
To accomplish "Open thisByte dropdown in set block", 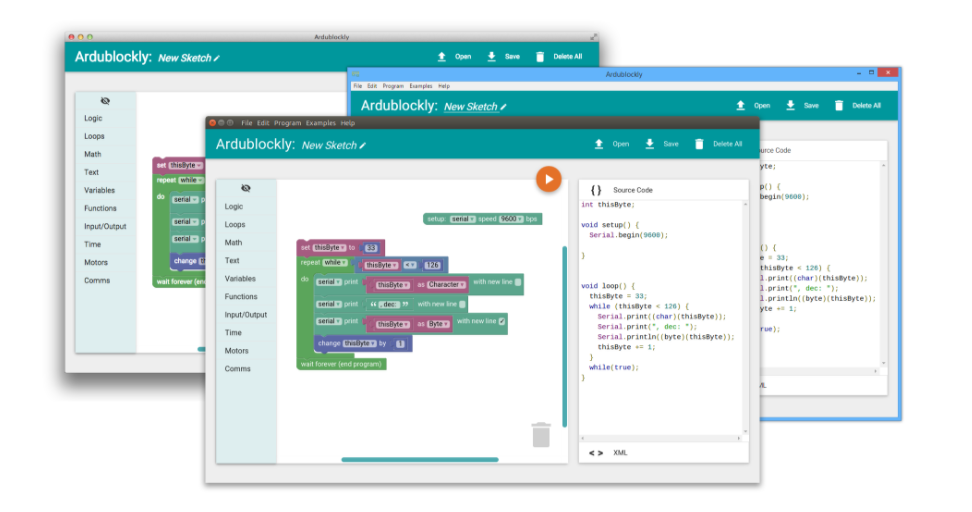I will tap(329, 248).
